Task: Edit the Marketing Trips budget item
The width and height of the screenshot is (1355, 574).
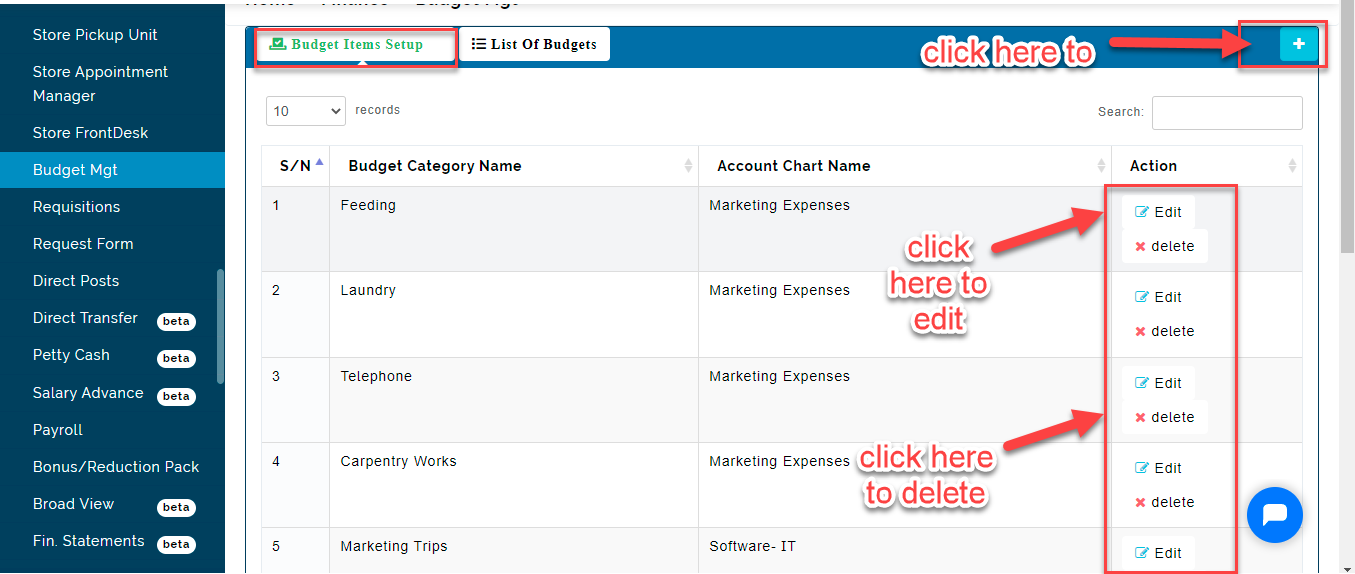Action: 1158,553
